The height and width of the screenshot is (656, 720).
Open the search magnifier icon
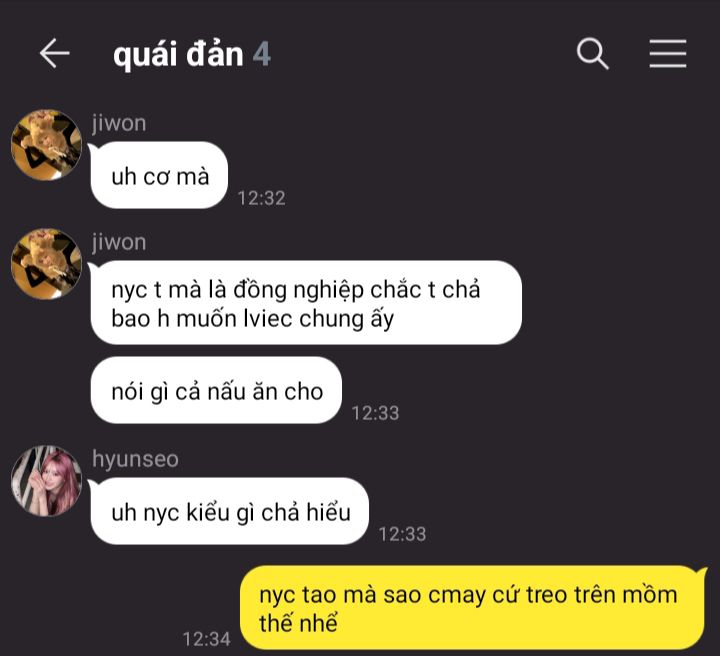pyautogui.click(x=592, y=54)
